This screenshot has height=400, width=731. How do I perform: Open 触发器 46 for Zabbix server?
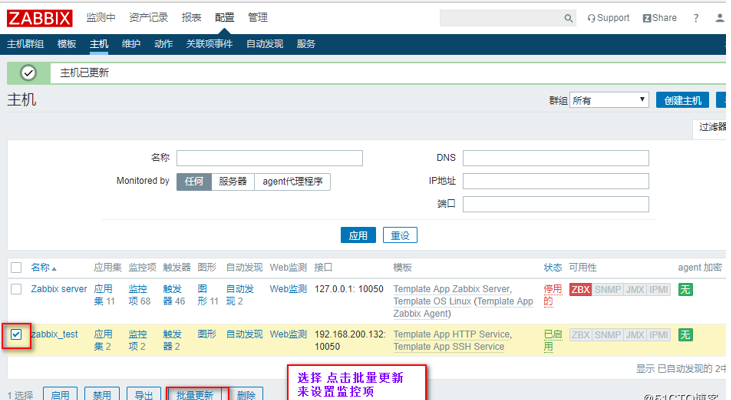coord(174,295)
